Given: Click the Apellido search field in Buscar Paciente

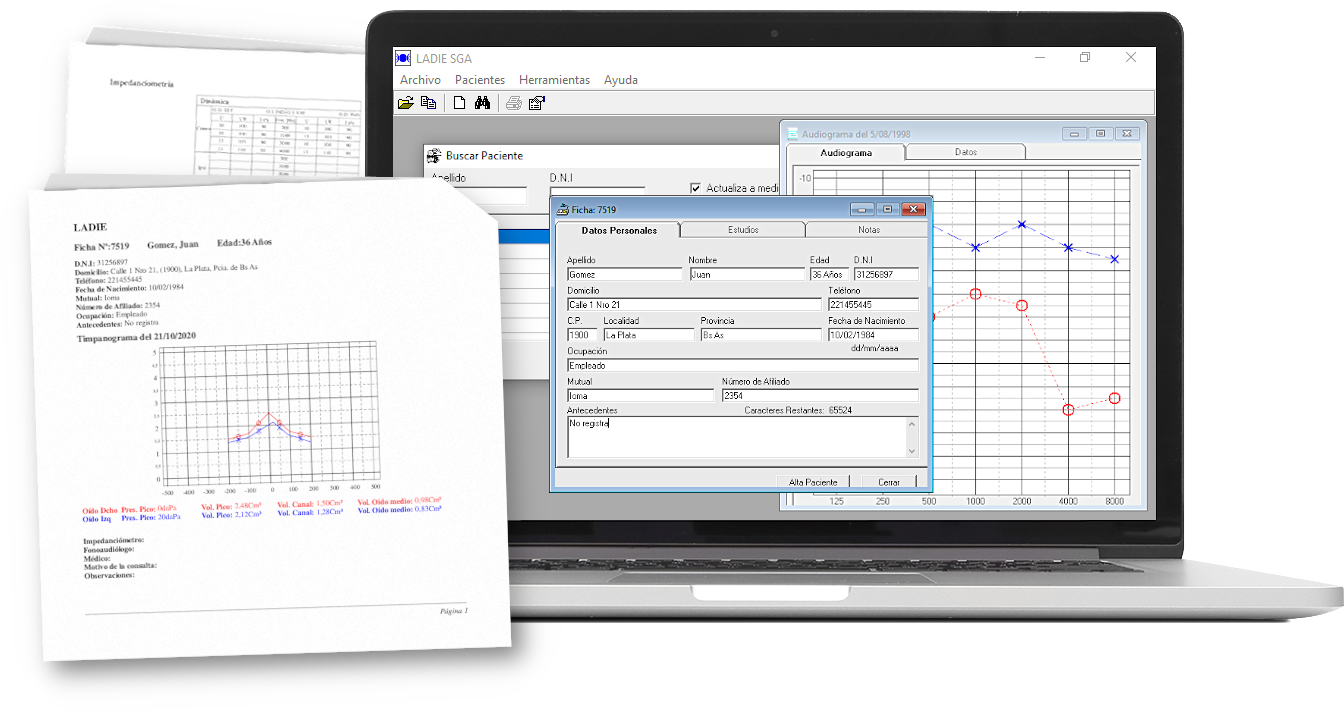Looking at the screenshot, I should pyautogui.click(x=478, y=195).
